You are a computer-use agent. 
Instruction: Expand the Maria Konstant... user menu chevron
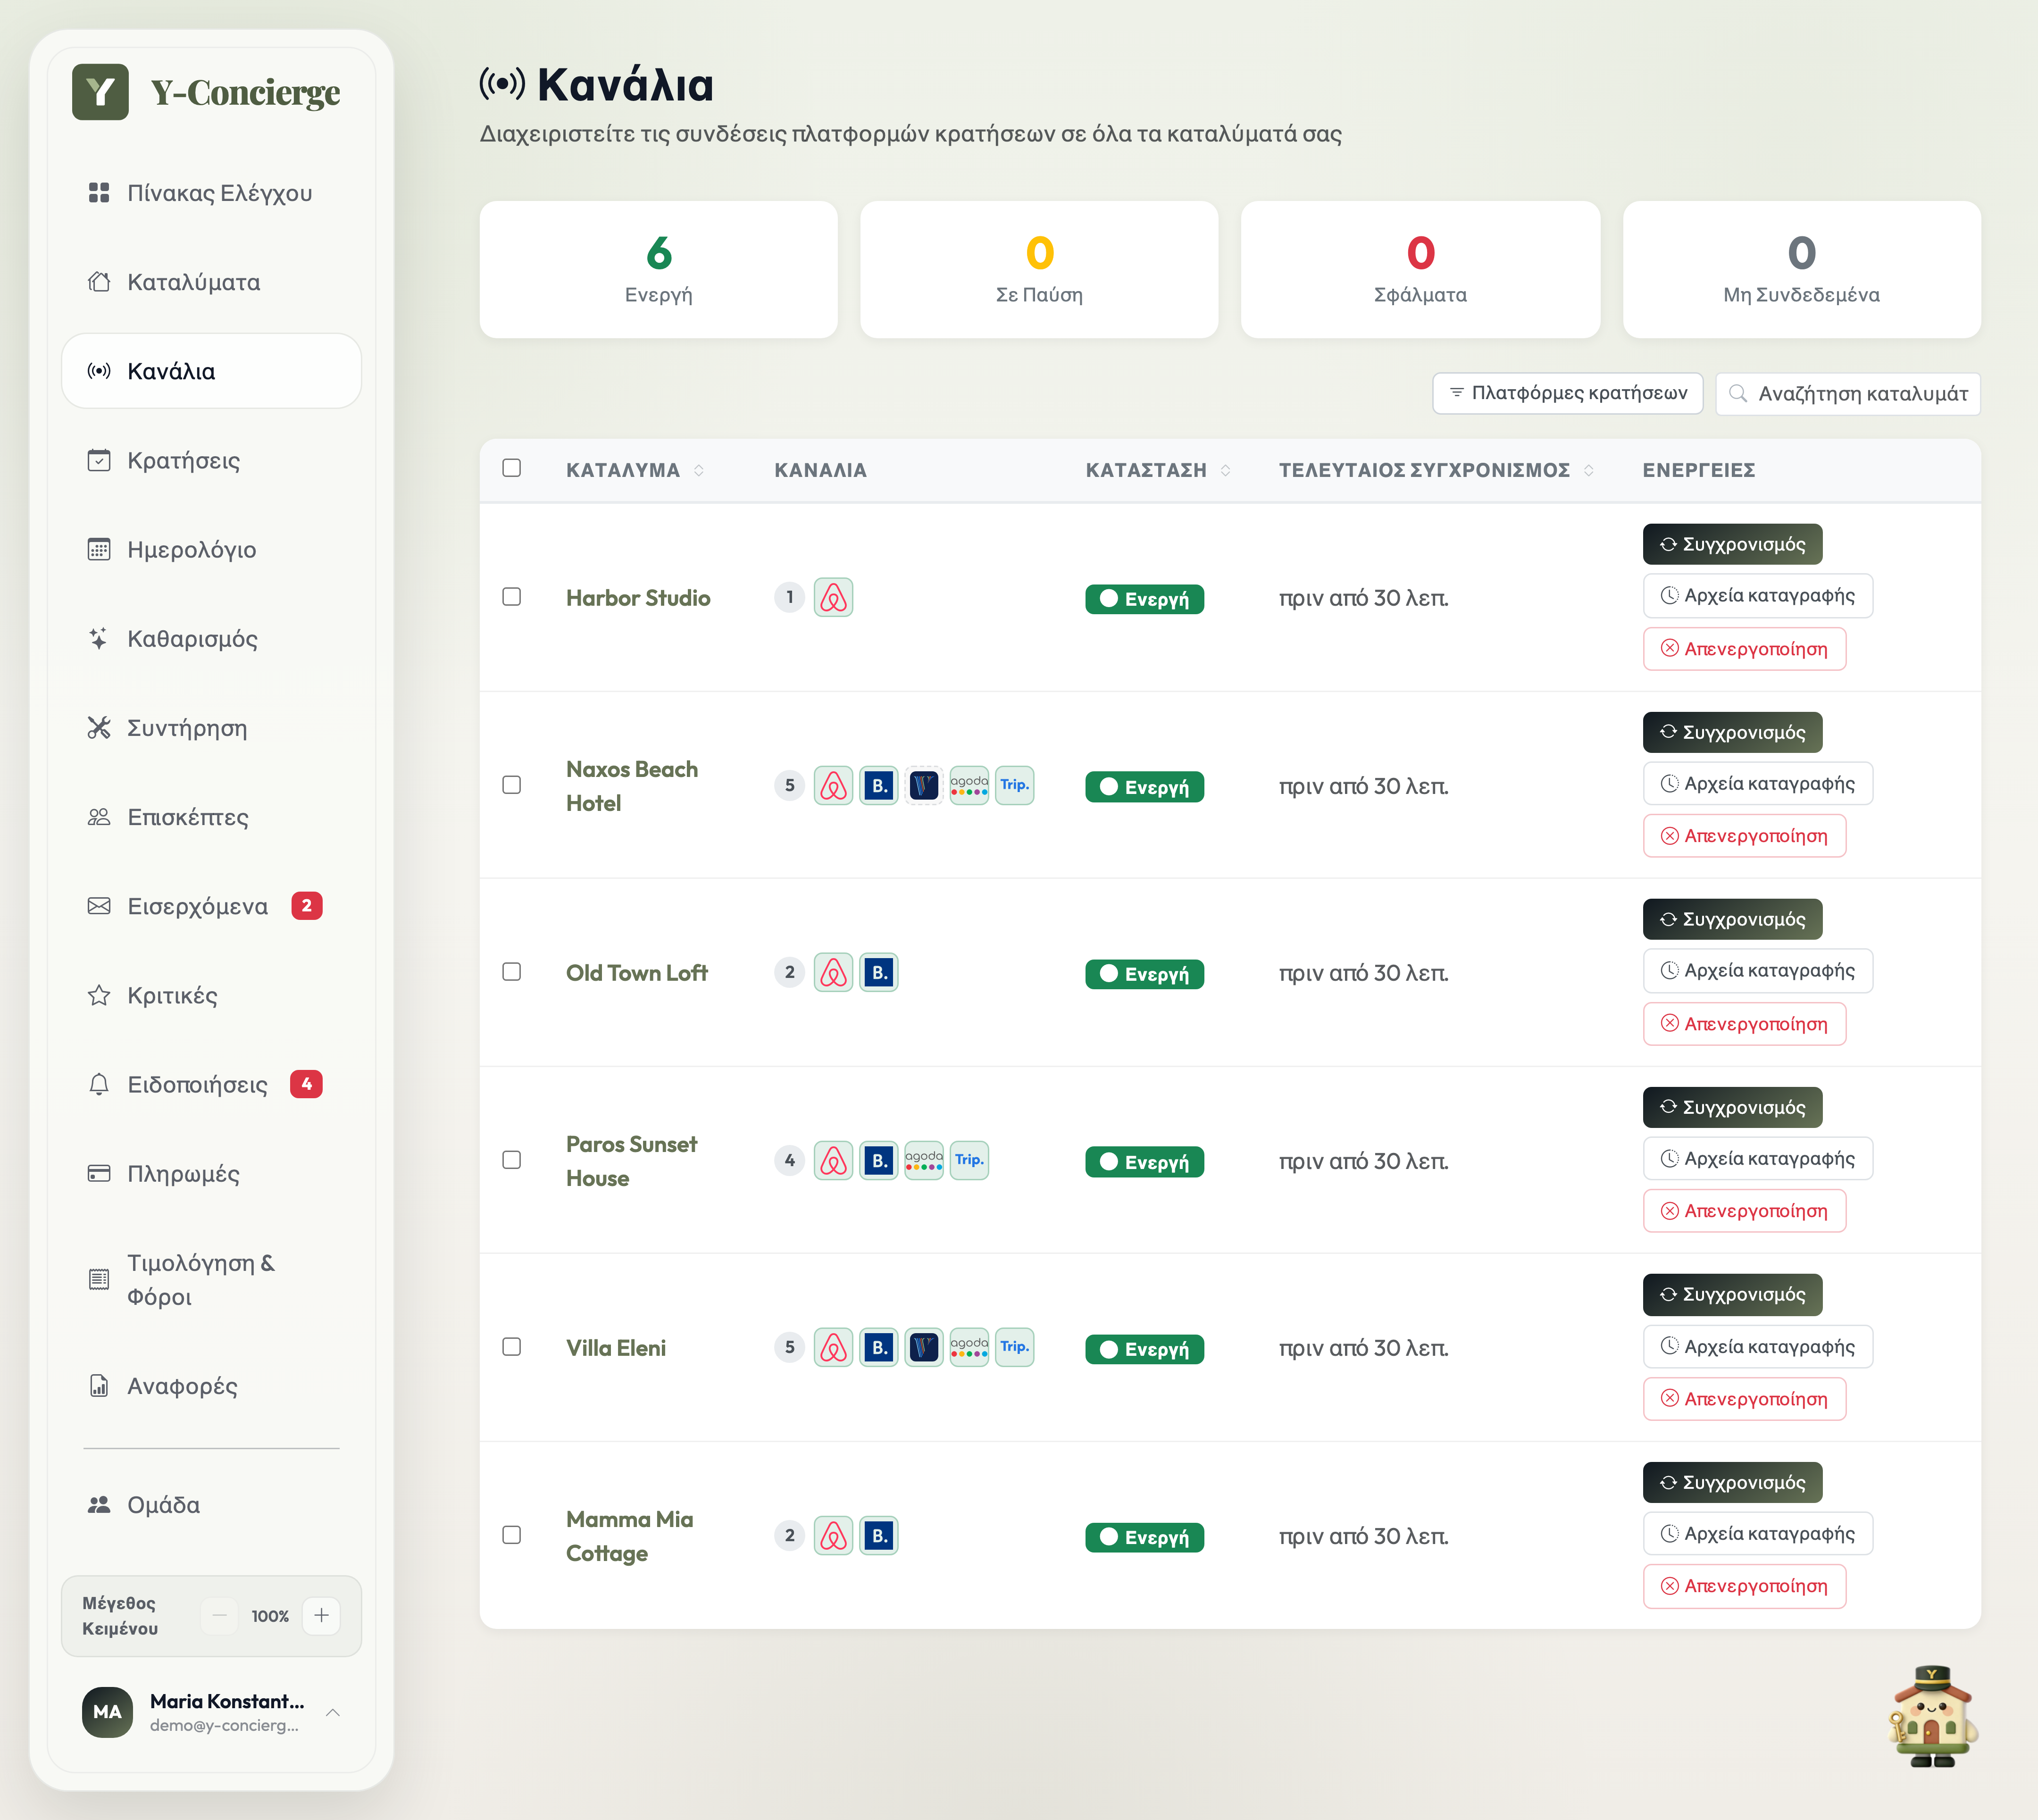(x=333, y=1712)
